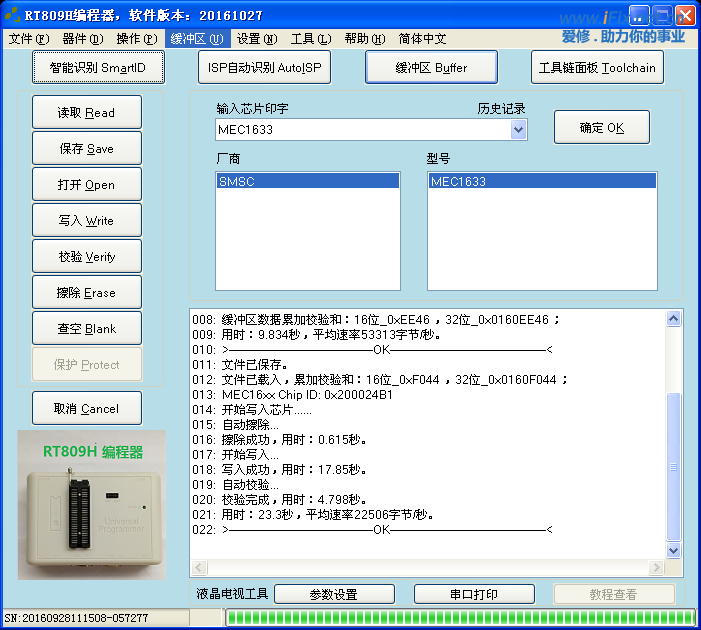Viewport: 701px width, 630px height.
Task: Confirm chip selection with OK
Action: coord(601,128)
